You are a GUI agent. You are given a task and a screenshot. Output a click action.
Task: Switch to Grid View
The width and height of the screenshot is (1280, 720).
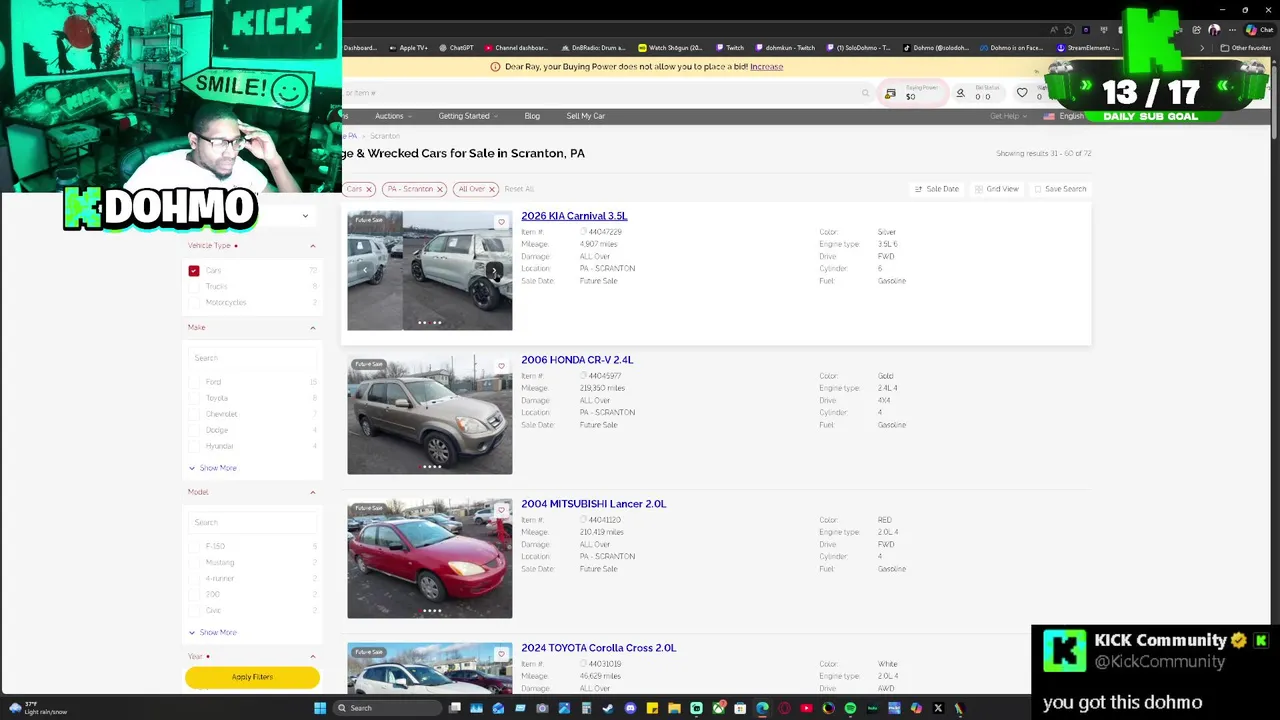pyautogui.click(x=996, y=189)
